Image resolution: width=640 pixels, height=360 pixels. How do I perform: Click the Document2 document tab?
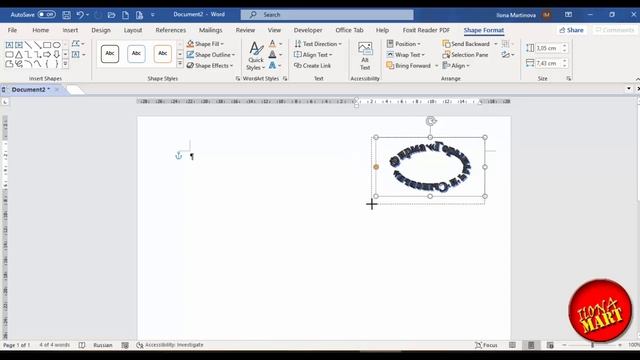pos(30,89)
